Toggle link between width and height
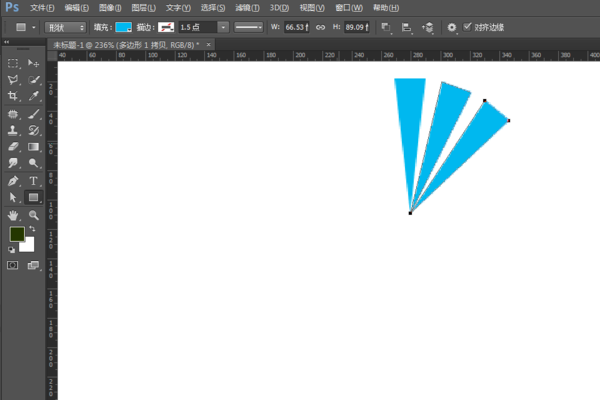The height and width of the screenshot is (400, 600). tap(320, 28)
